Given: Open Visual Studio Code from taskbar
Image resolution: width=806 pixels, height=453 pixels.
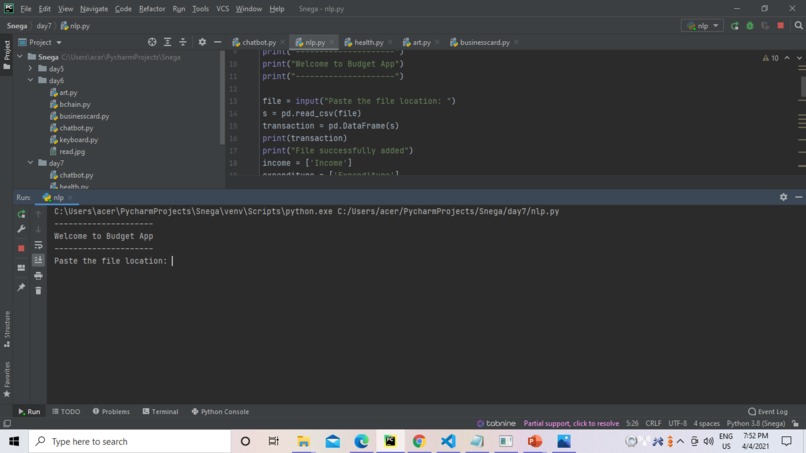Looking at the screenshot, I should pos(448,441).
